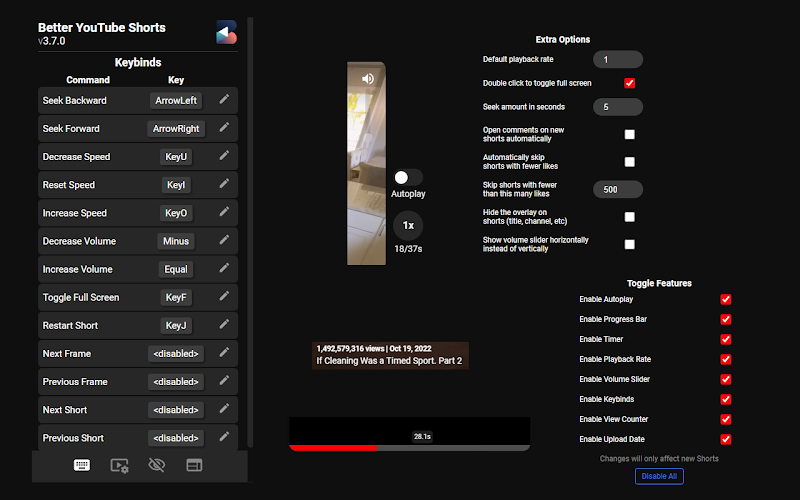Image resolution: width=800 pixels, height=500 pixels.
Task: Open the video settings tab icon
Action: (x=119, y=465)
